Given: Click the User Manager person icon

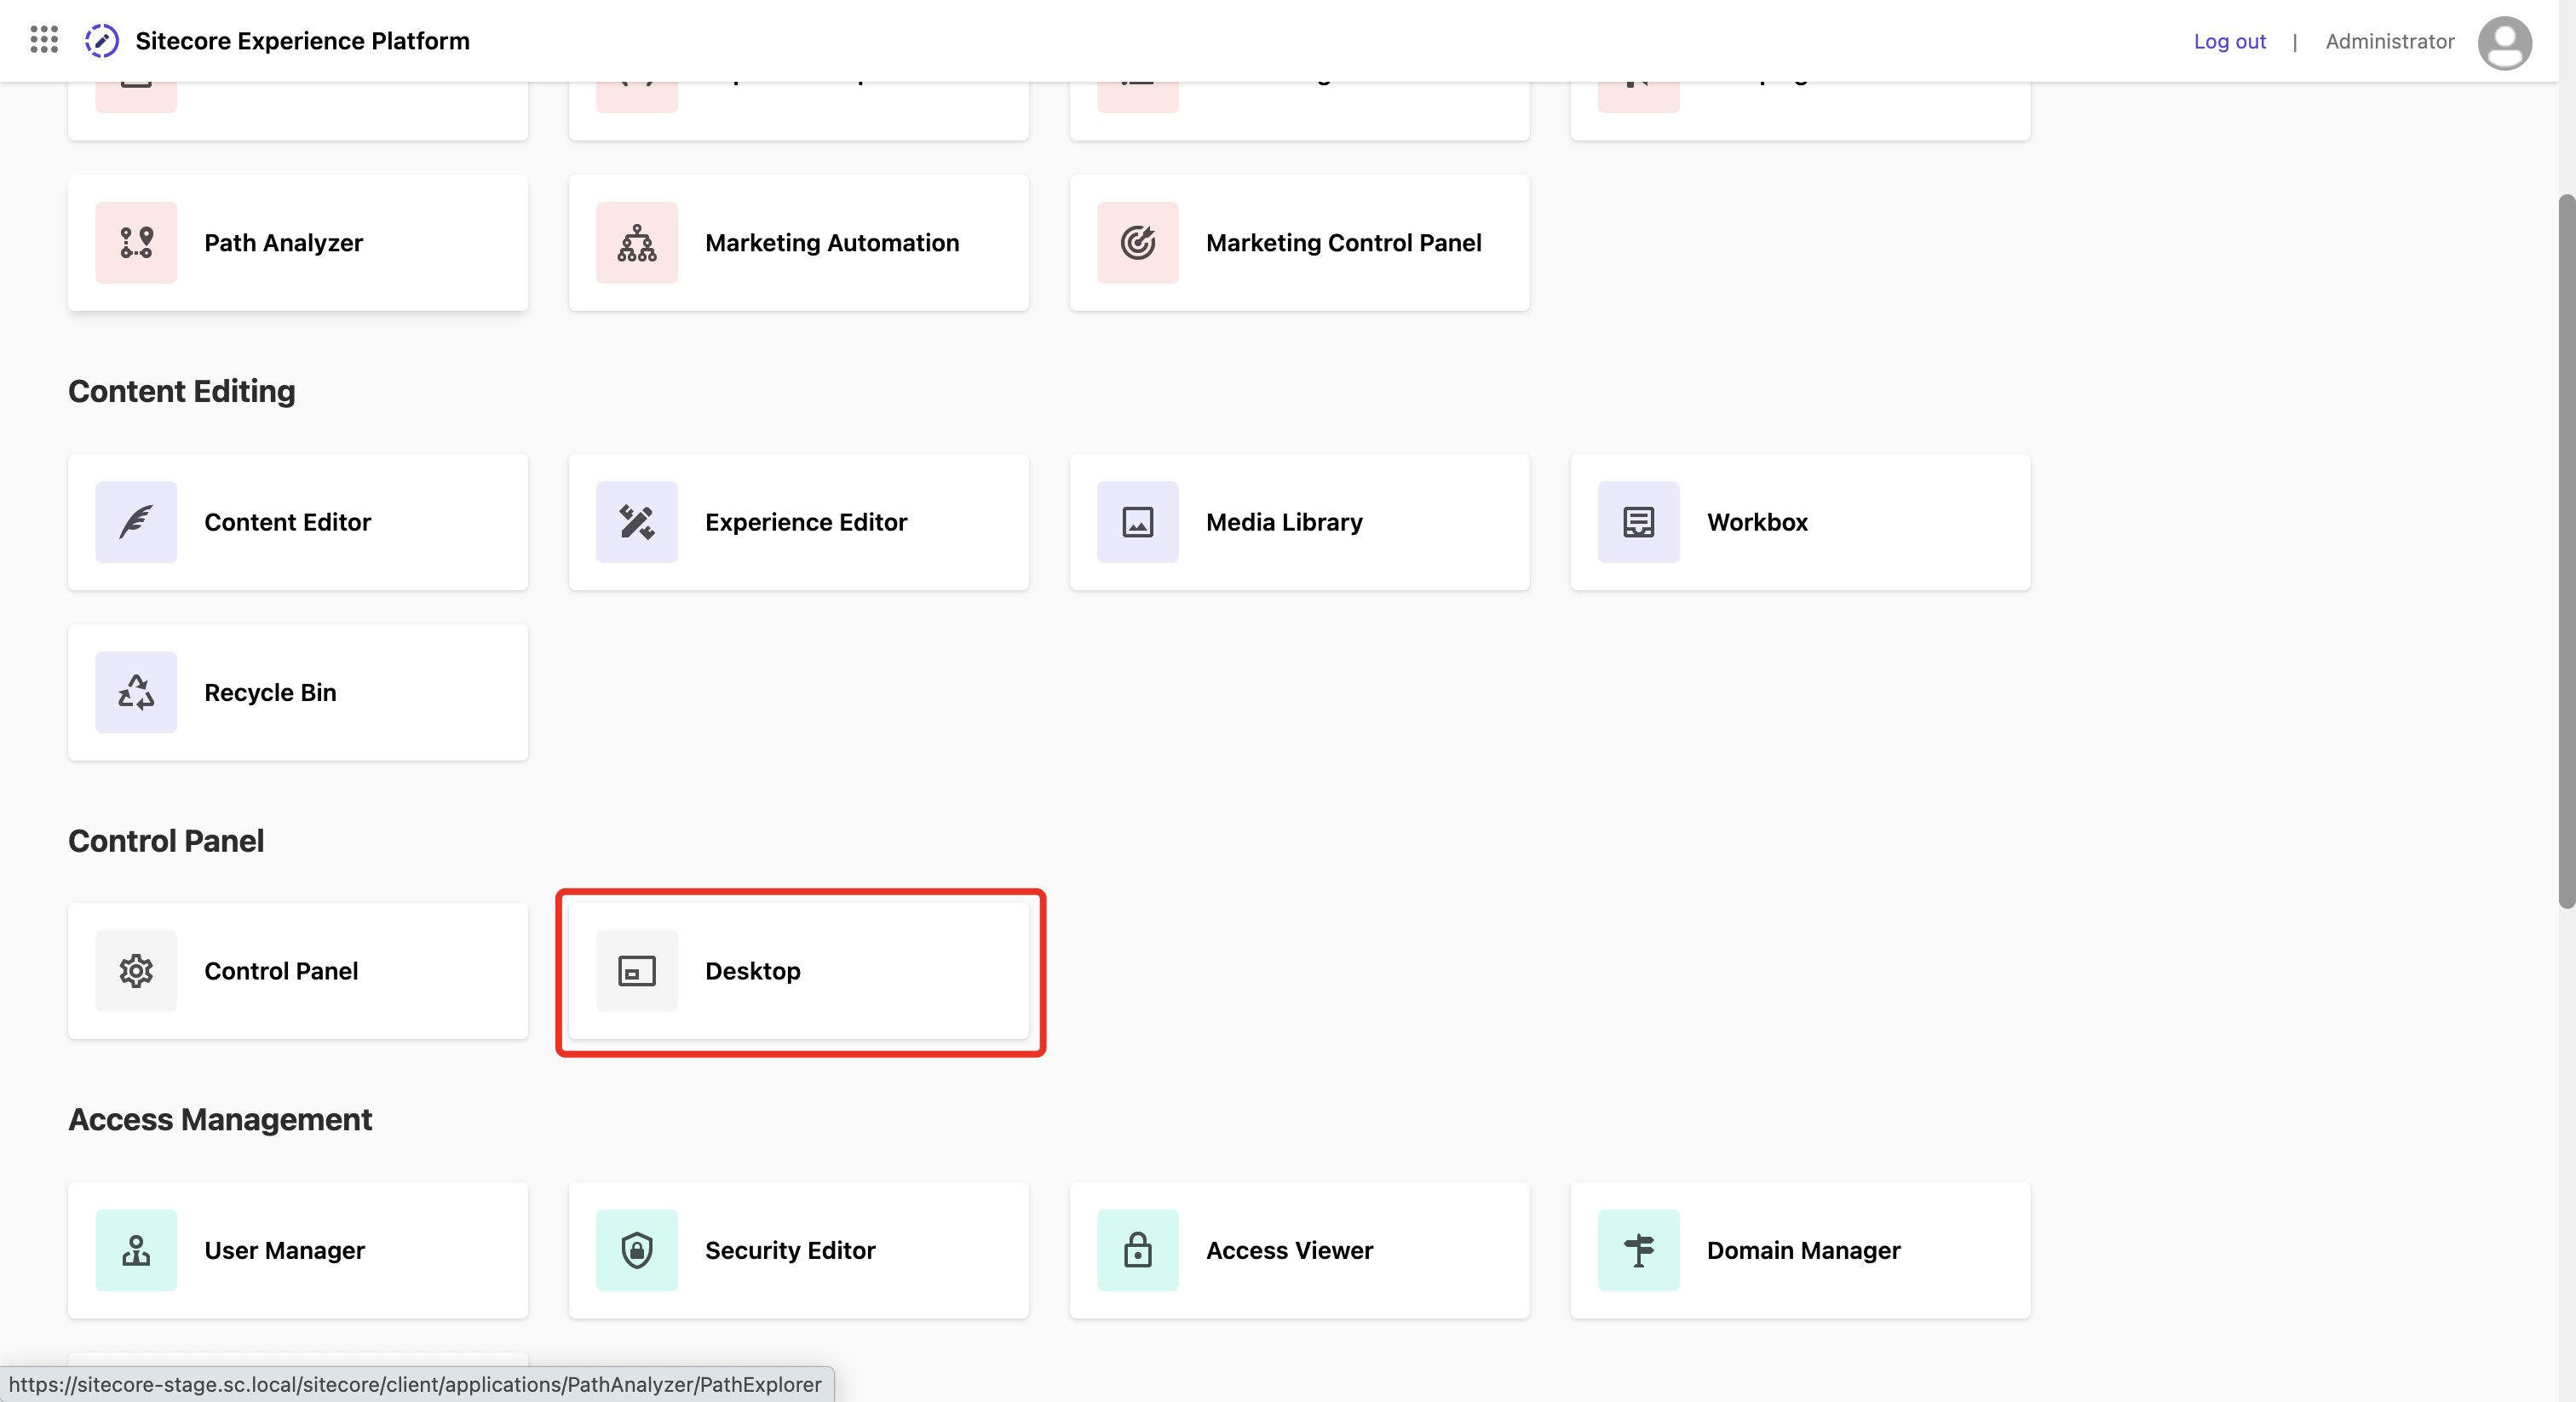Looking at the screenshot, I should (136, 1250).
